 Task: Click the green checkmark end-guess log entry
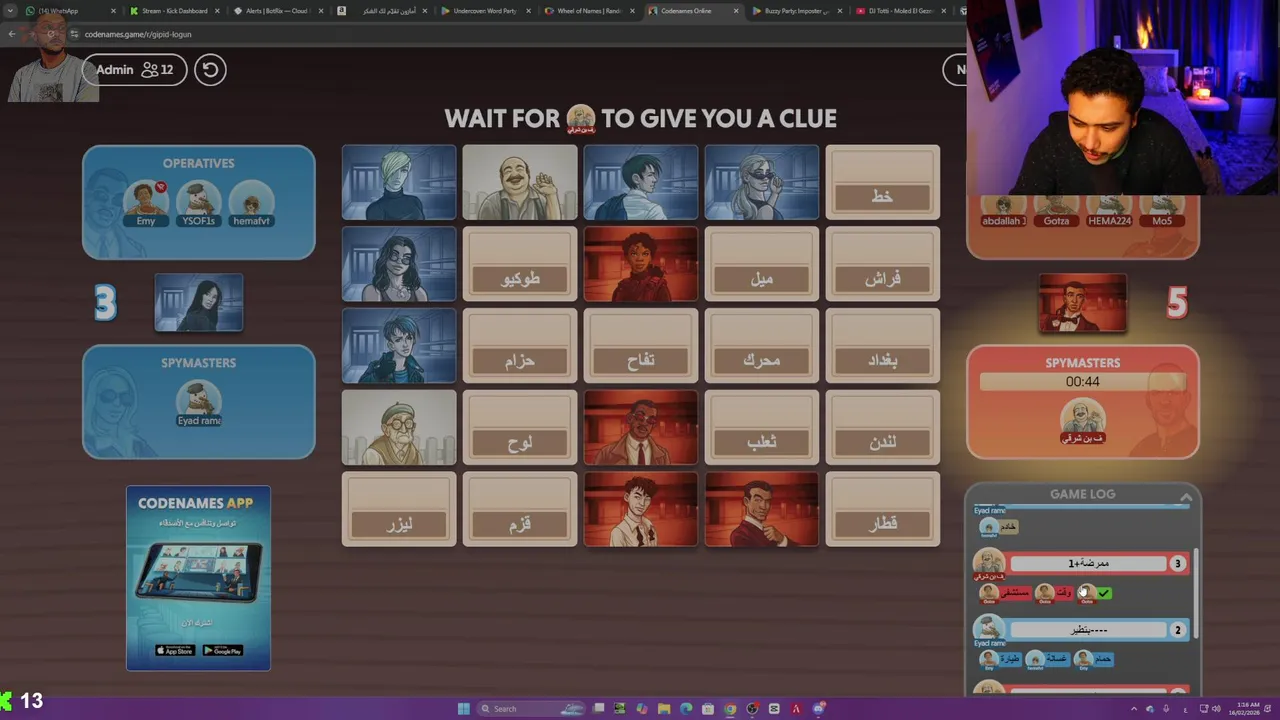click(x=1104, y=593)
